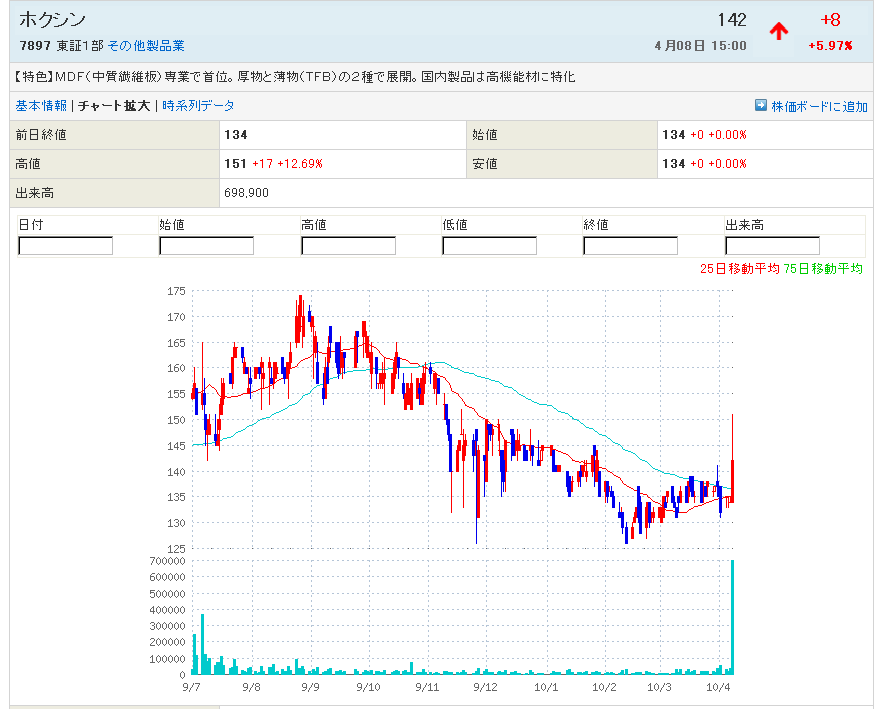The height and width of the screenshot is (709, 881).
Task: Click the +5.97% change value in header
Action: (x=830, y=46)
